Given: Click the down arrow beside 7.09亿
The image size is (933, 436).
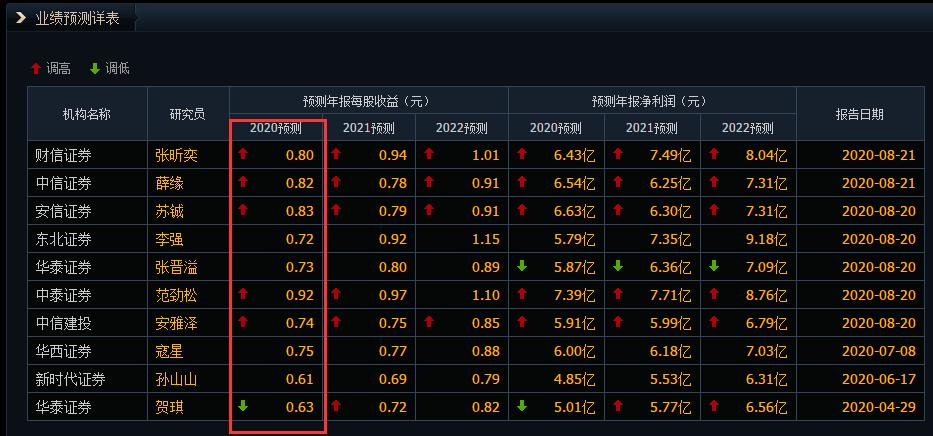Looking at the screenshot, I should [x=714, y=266].
